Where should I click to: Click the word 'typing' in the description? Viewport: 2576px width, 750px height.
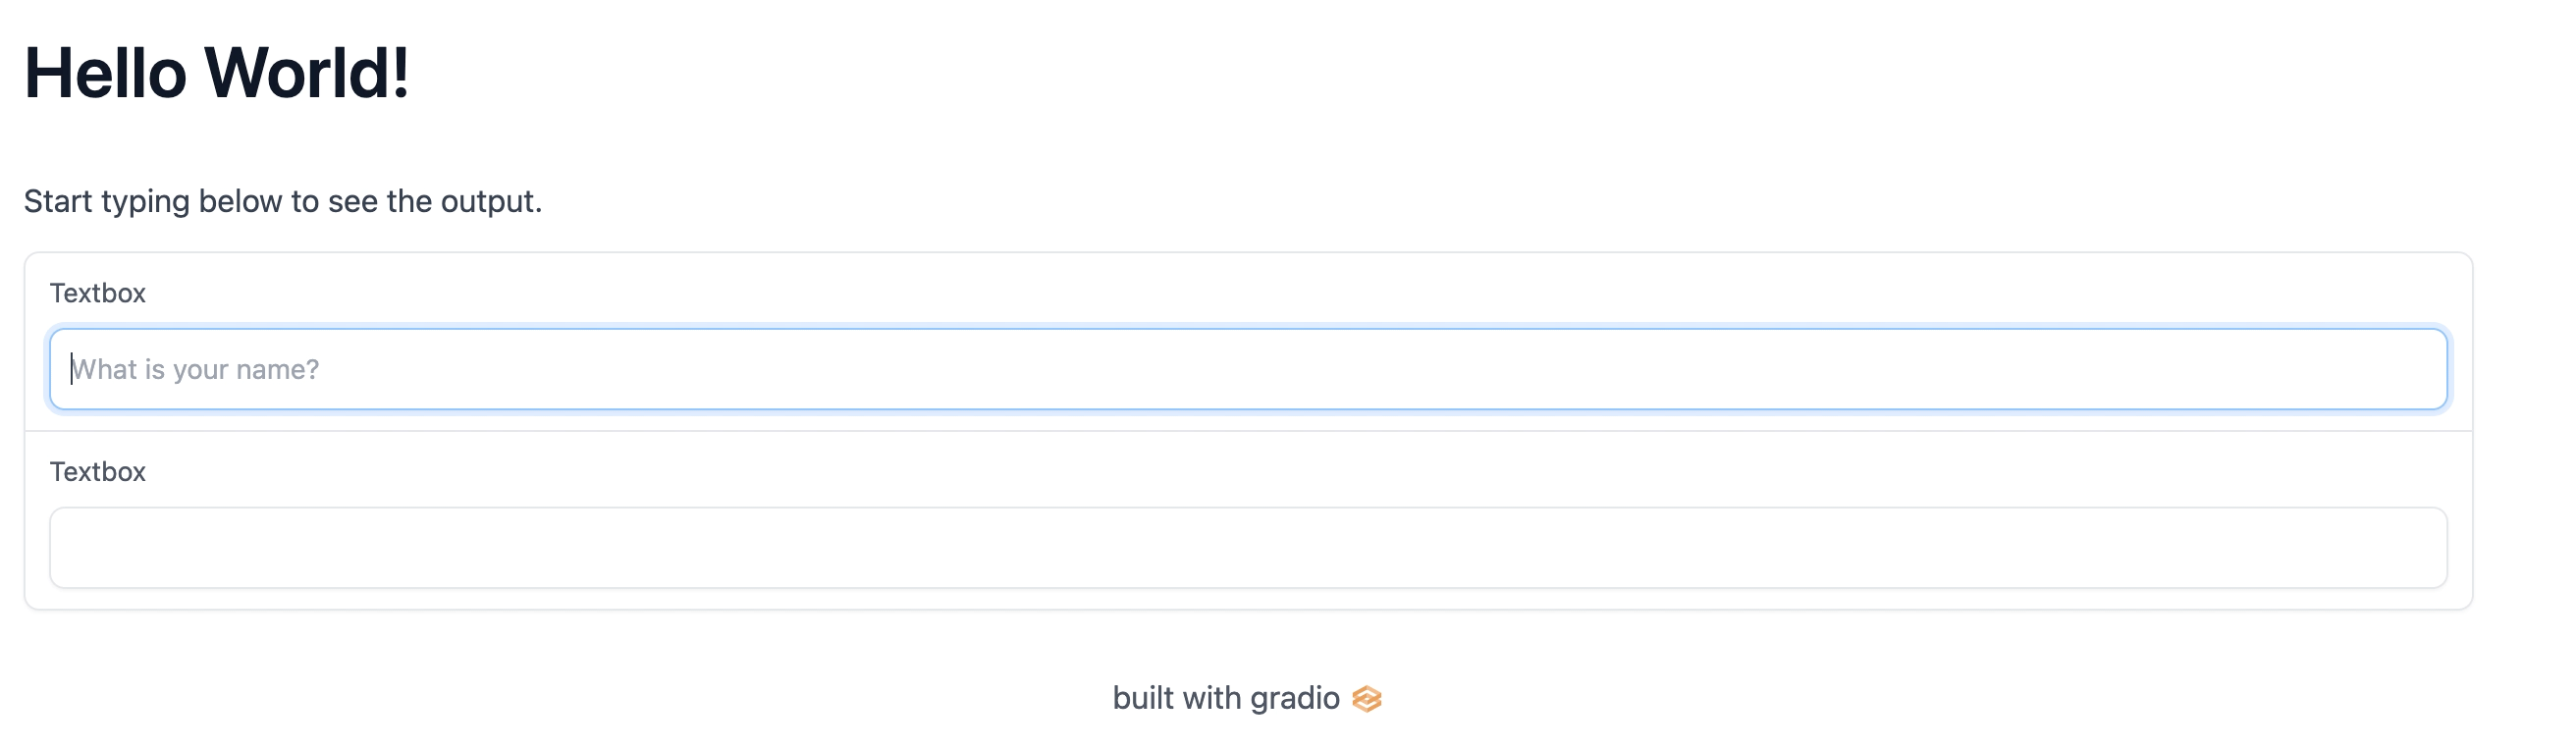pyautogui.click(x=146, y=202)
